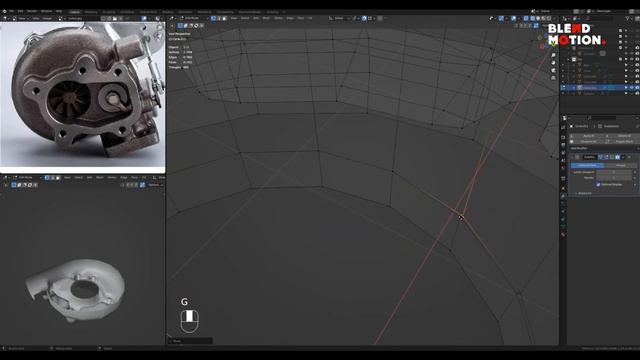Open Edit Mode dropdown in lower-left viewport
Screen dimensions: 640x360
coord(27,178)
